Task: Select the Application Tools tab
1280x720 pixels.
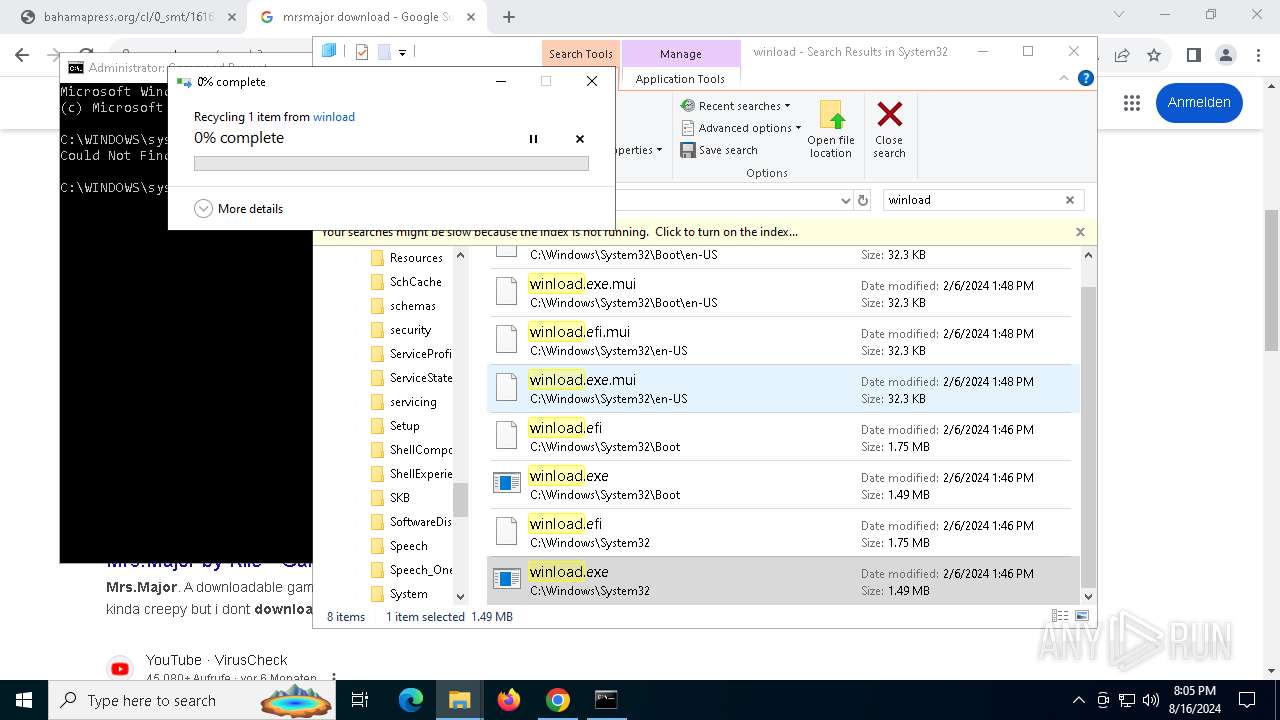Action: [x=680, y=79]
